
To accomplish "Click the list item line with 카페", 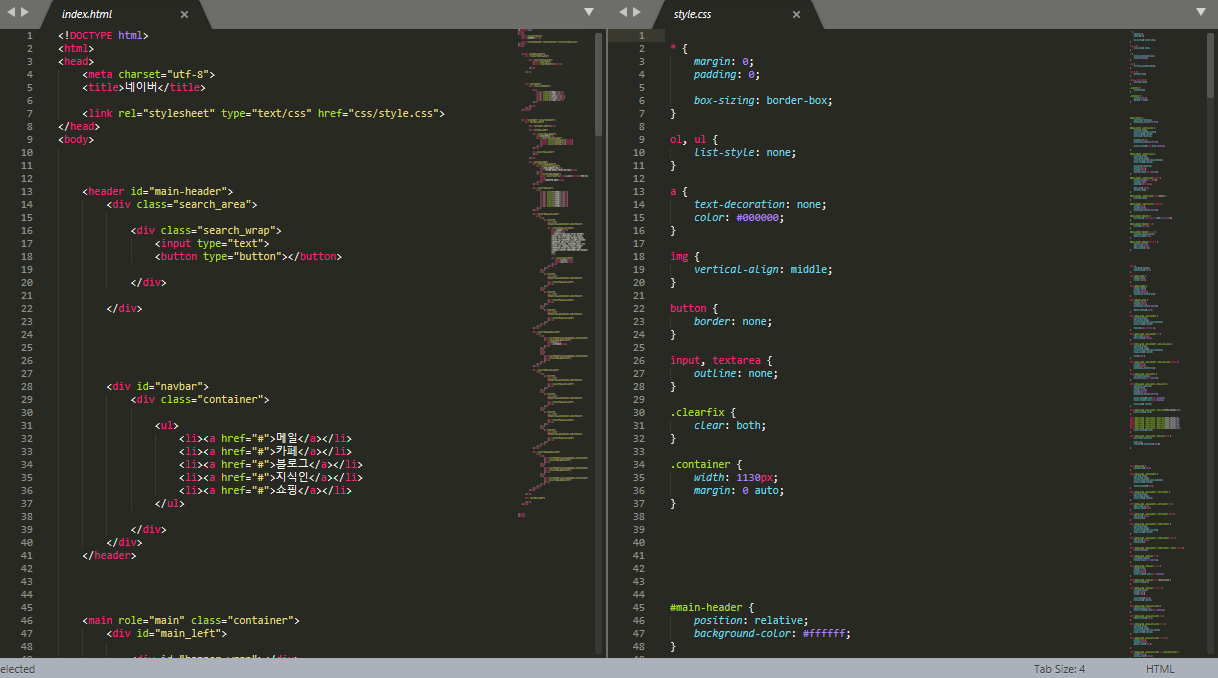I will tap(265, 451).
